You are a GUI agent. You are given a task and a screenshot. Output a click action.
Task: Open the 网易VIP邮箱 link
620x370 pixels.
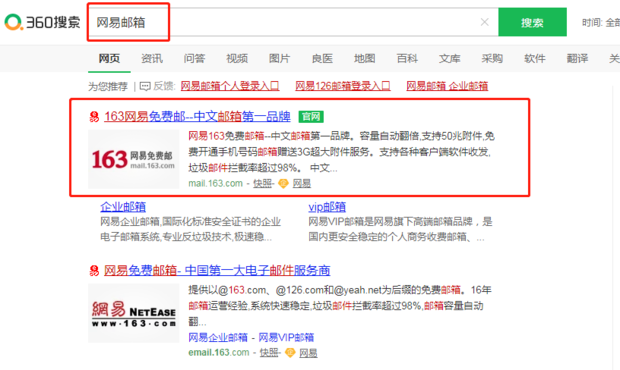tap(286, 337)
